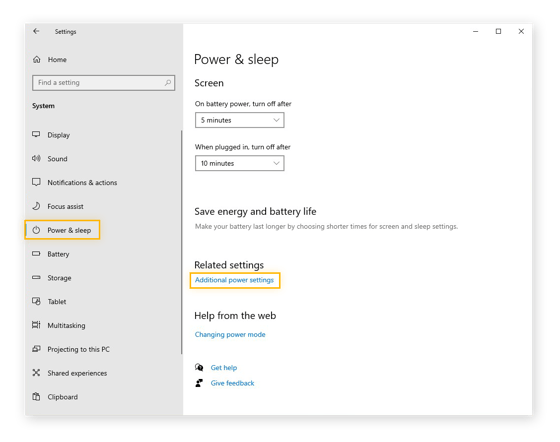Select Multitasking in sidebar

tap(66, 326)
